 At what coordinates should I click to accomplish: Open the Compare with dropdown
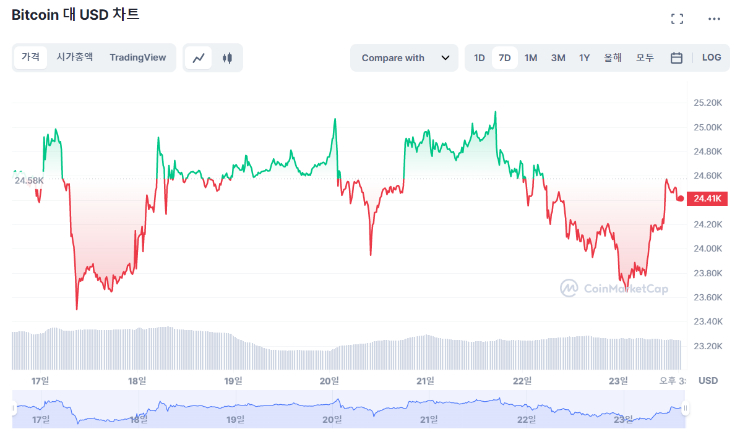click(x=405, y=58)
